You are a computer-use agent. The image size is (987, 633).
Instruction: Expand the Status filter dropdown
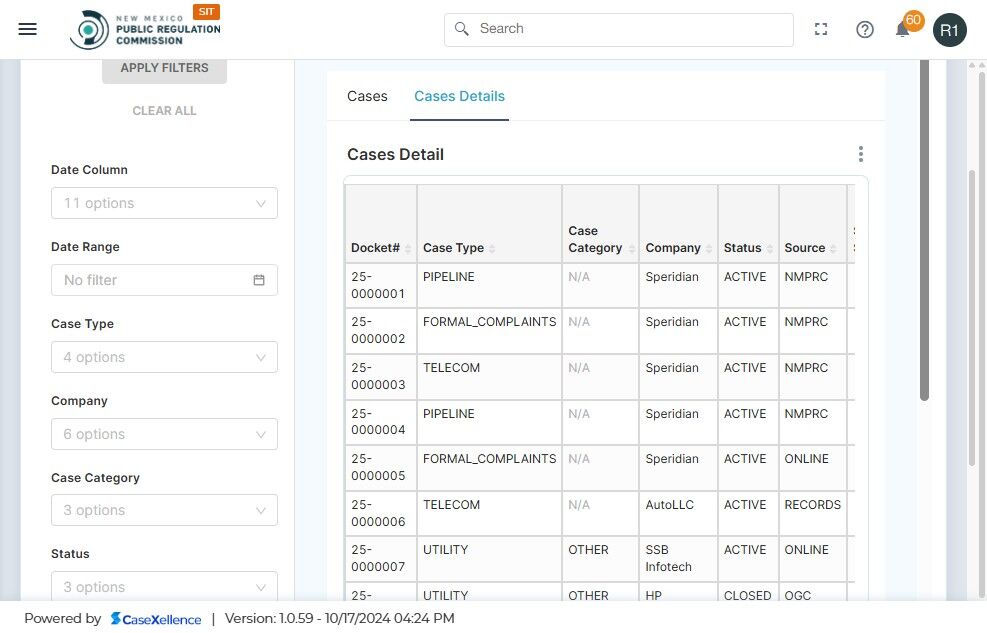[164, 586]
